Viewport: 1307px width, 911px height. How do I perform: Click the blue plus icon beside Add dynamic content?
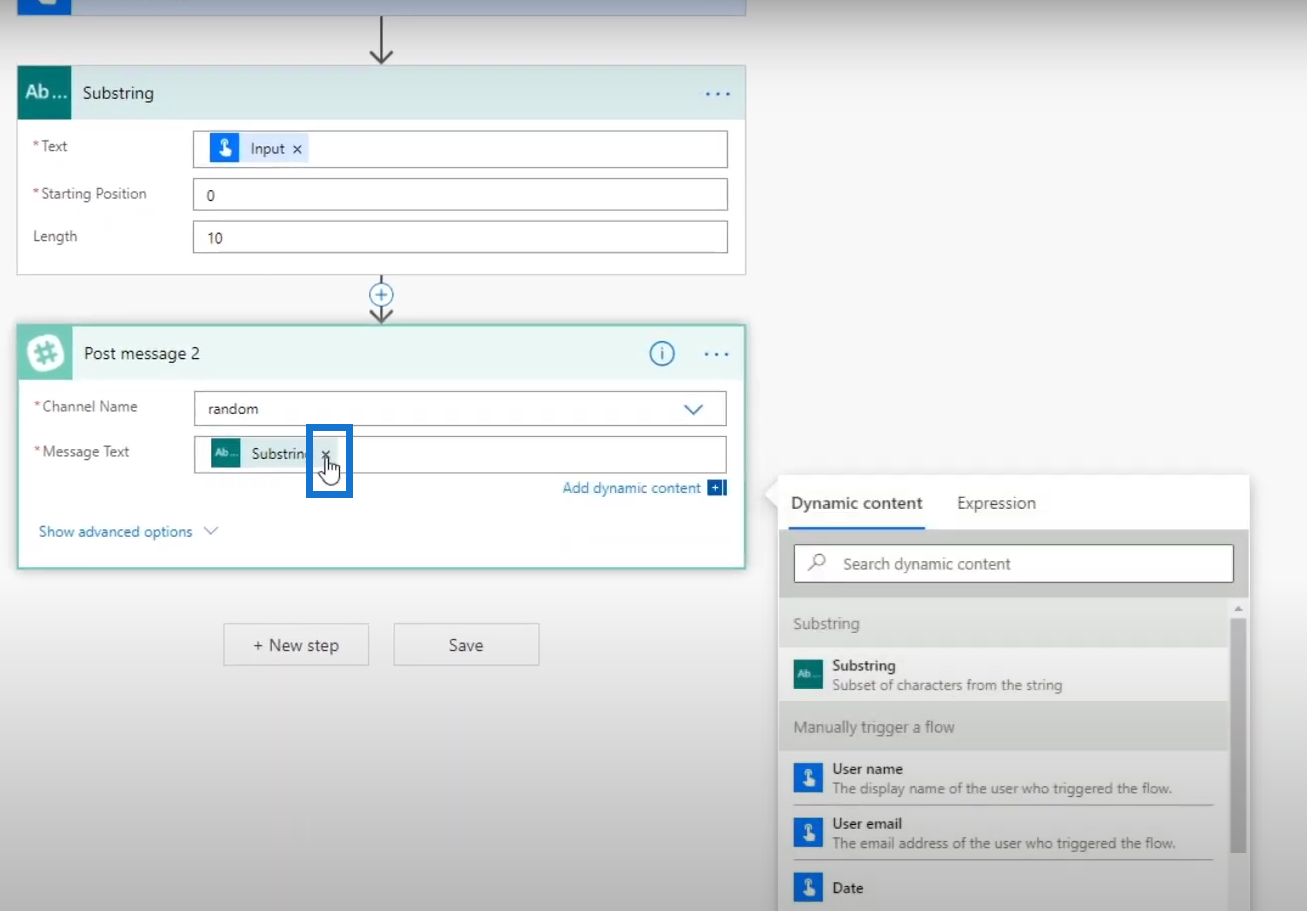coord(716,488)
